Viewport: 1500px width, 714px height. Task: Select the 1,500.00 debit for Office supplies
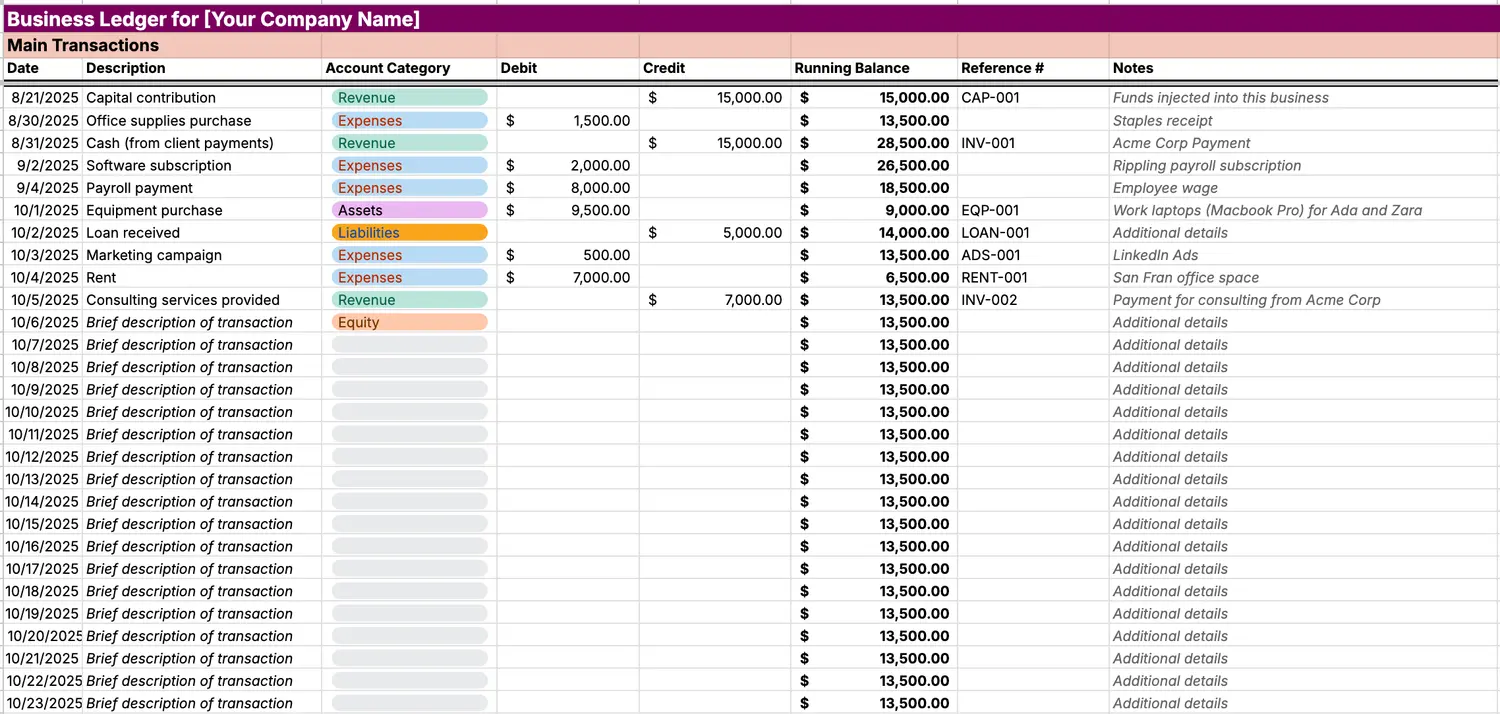(x=568, y=120)
